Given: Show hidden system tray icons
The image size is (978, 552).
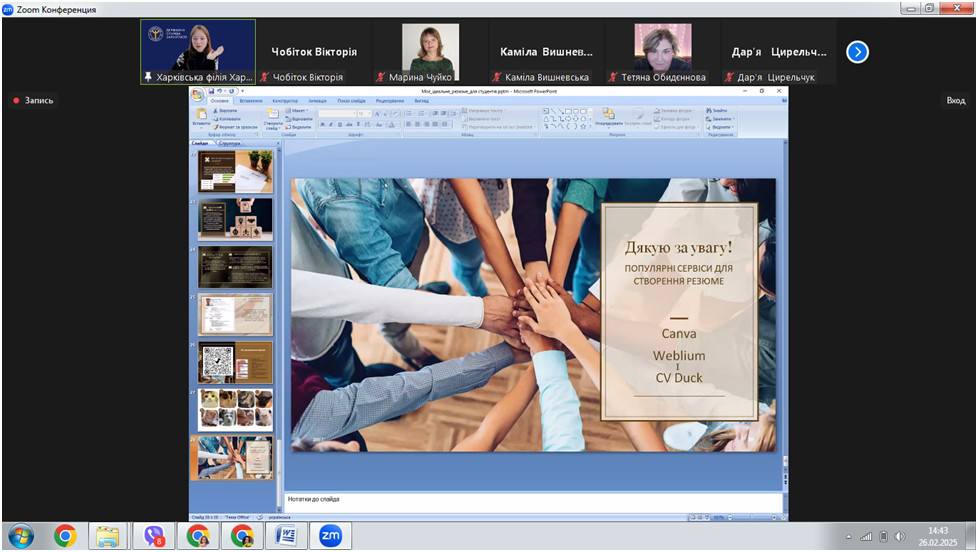Looking at the screenshot, I should coord(849,537).
